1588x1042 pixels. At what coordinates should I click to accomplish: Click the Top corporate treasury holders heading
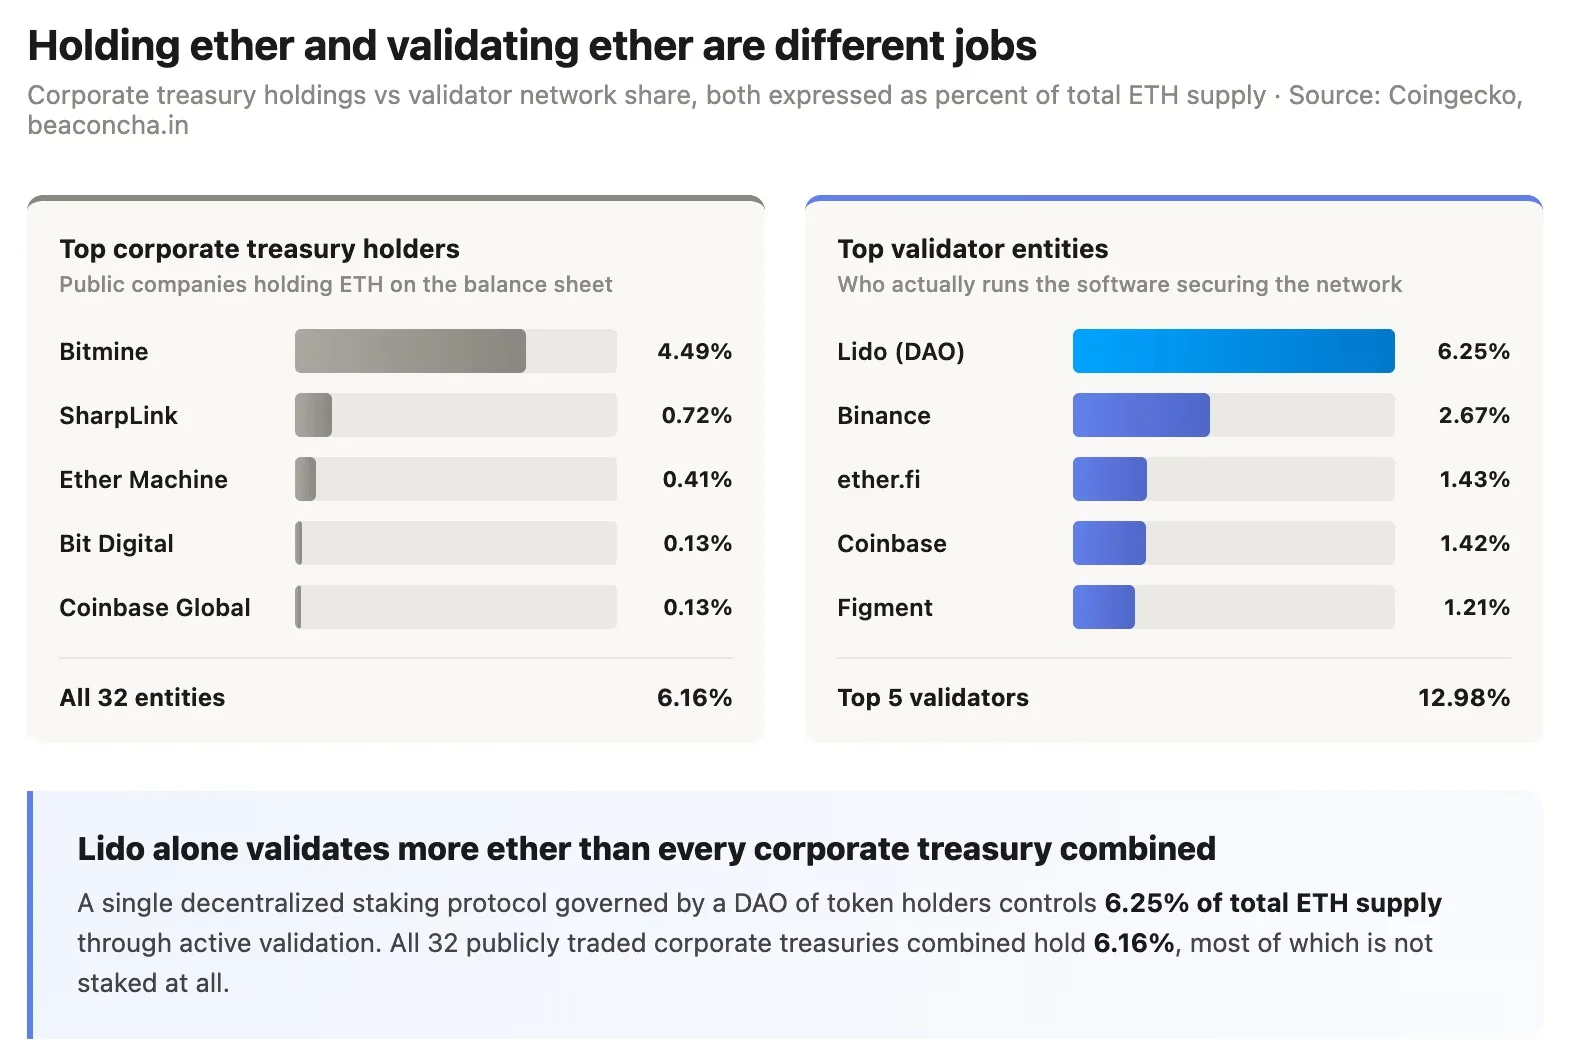tap(259, 249)
